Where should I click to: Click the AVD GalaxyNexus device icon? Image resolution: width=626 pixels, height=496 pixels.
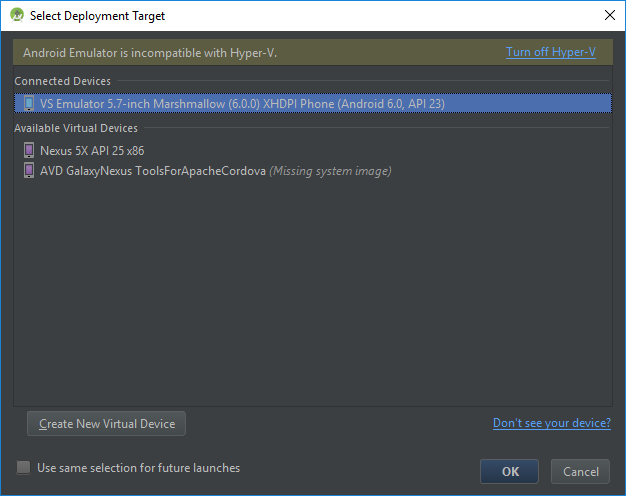coord(29,171)
